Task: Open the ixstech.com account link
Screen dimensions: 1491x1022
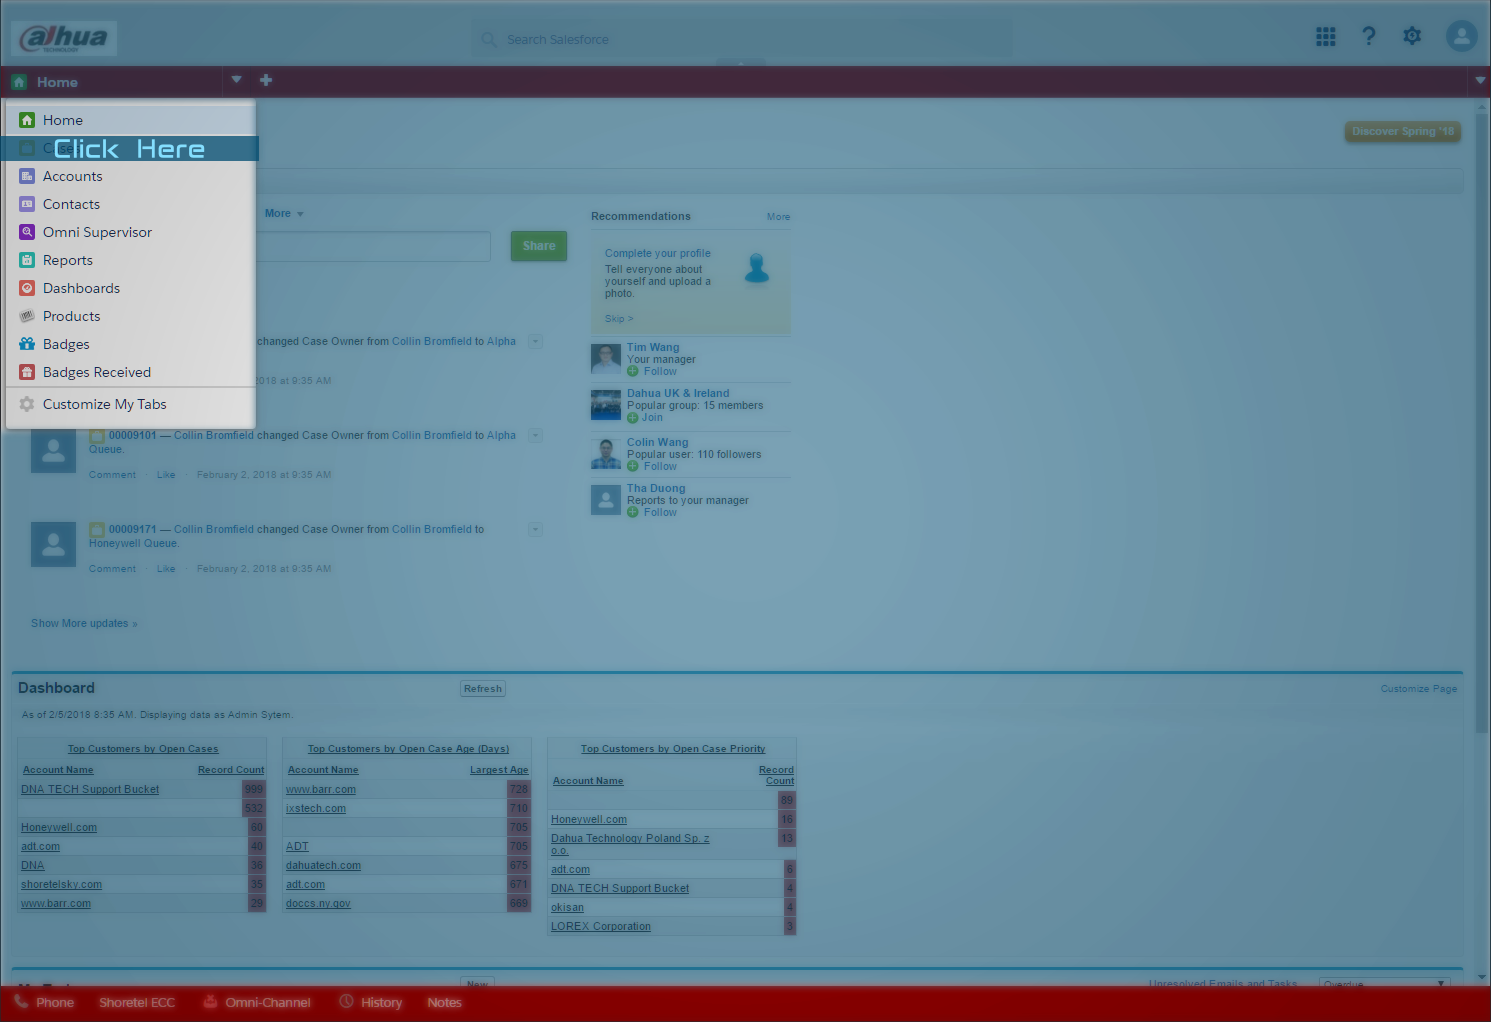Action: [316, 809]
